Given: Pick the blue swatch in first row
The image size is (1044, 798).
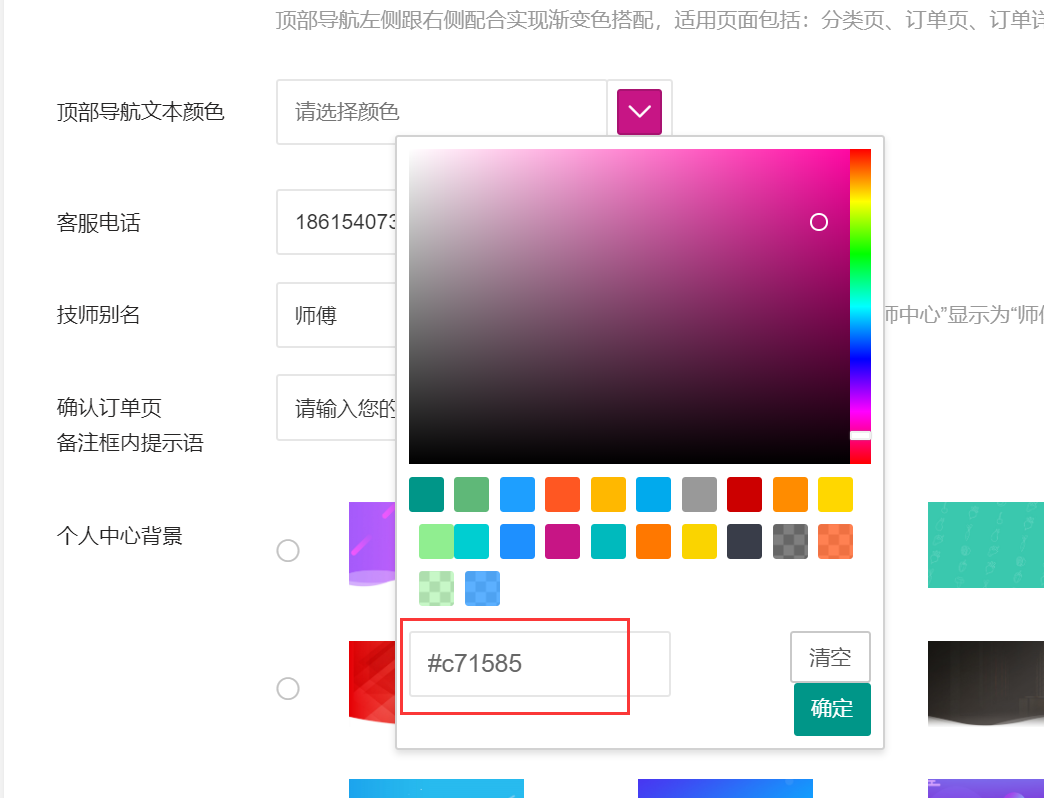Looking at the screenshot, I should pos(517,495).
